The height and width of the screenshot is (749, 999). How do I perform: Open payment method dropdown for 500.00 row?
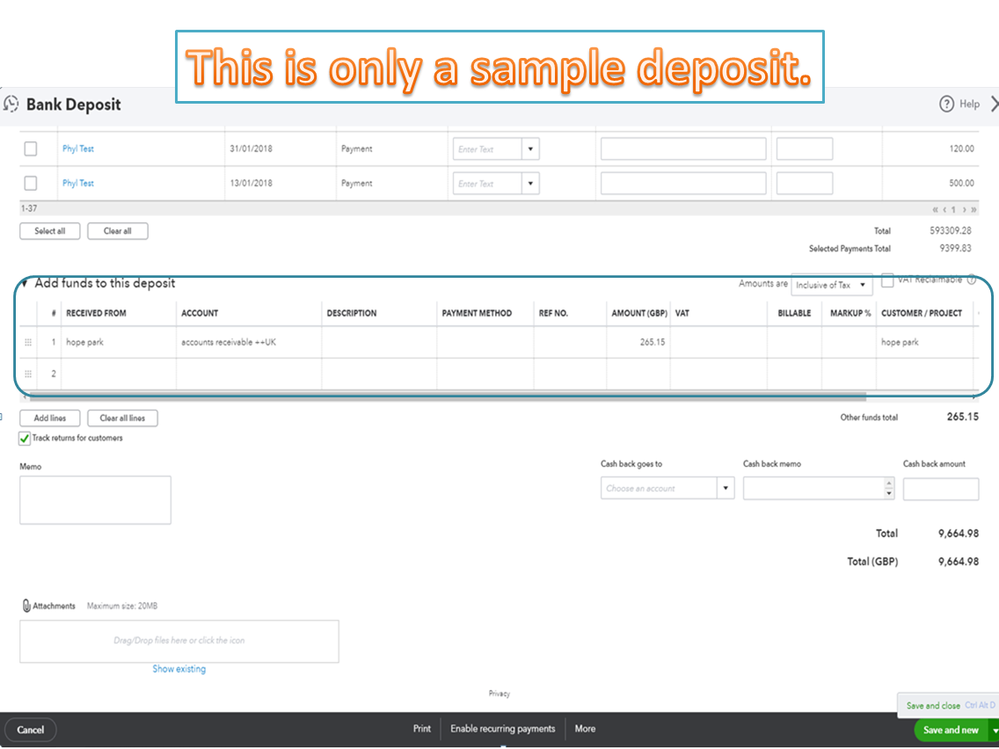[x=530, y=183]
